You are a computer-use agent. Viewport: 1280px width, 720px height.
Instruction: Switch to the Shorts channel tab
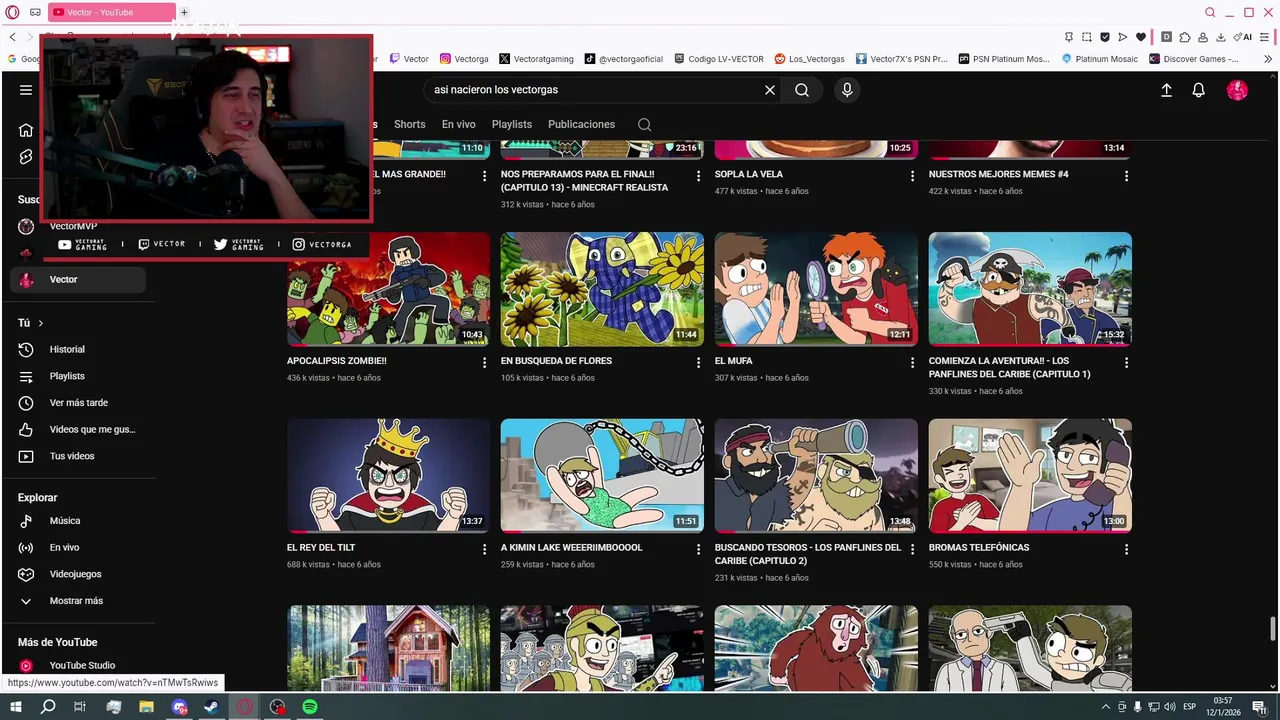[x=410, y=124]
